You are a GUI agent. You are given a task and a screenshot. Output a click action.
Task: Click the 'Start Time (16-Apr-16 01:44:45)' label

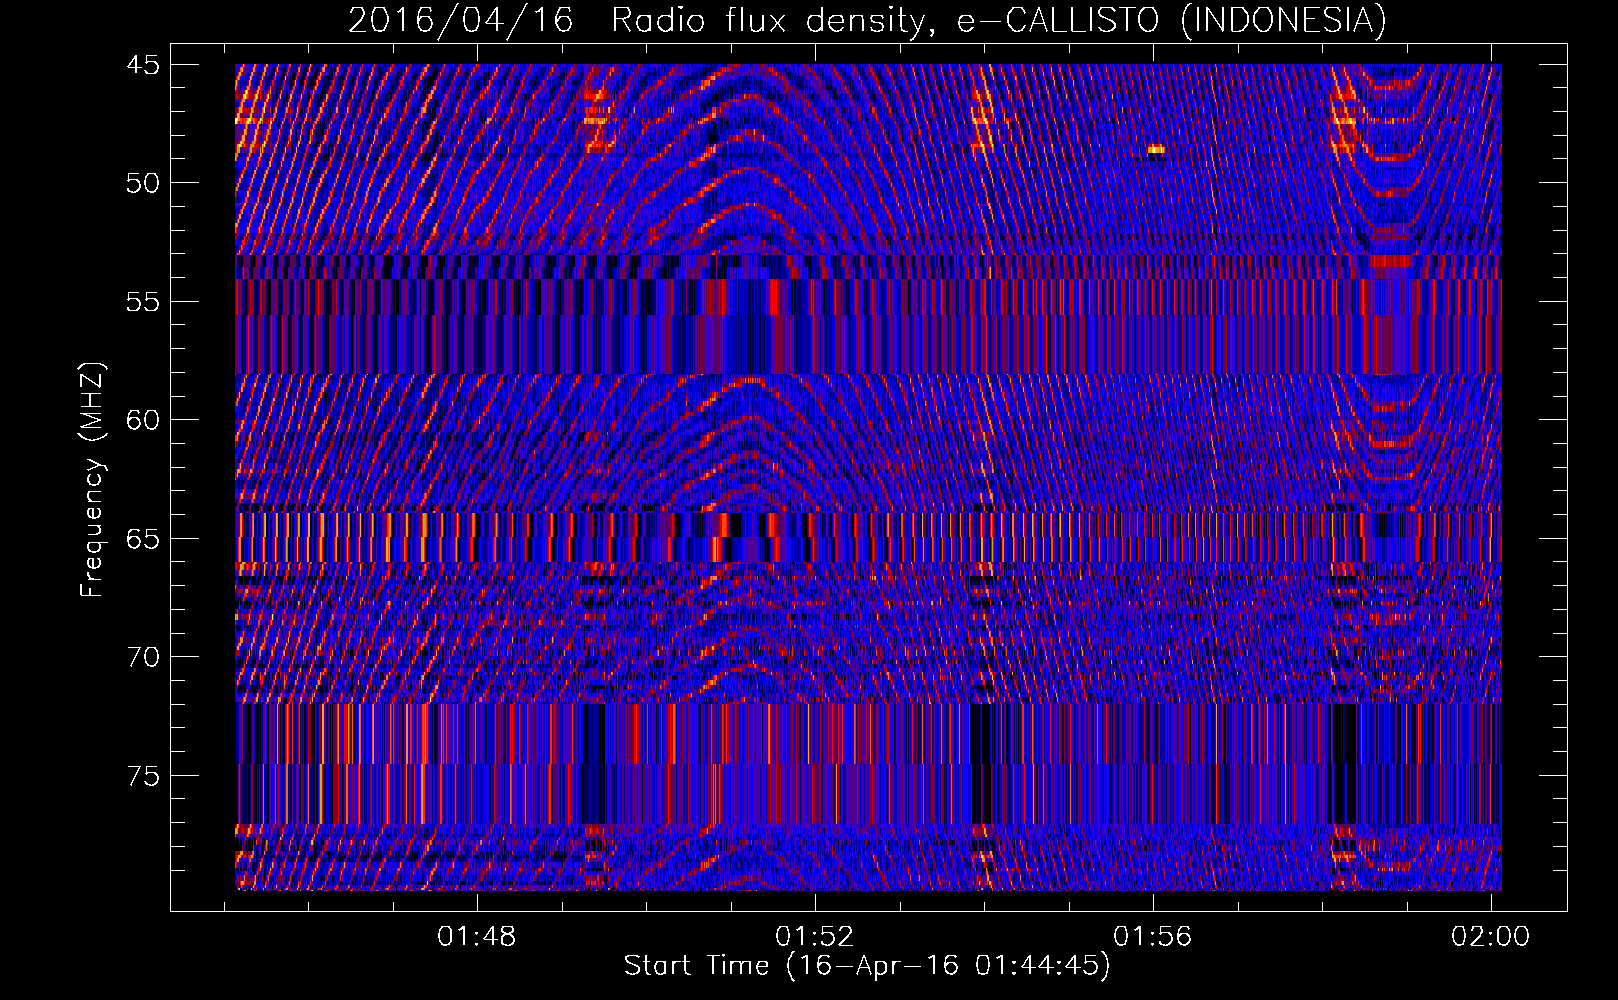tap(867, 966)
